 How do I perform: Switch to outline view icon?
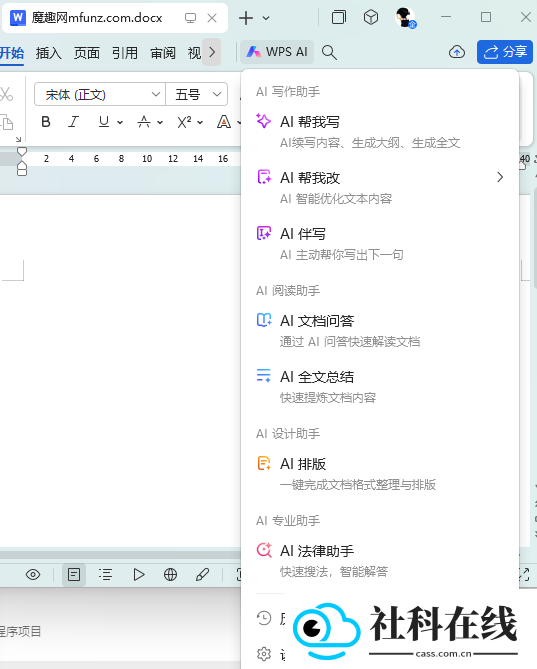105,575
